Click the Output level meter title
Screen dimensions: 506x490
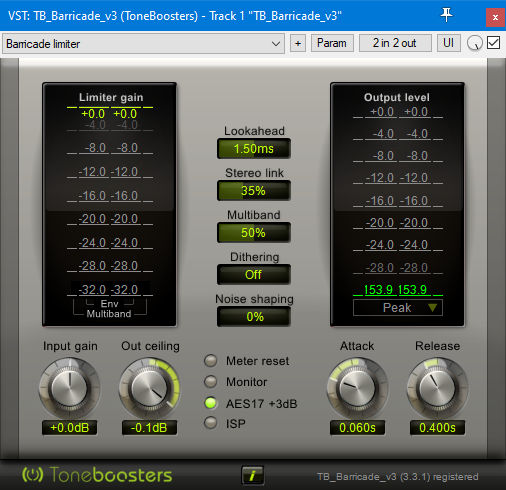tap(397, 97)
